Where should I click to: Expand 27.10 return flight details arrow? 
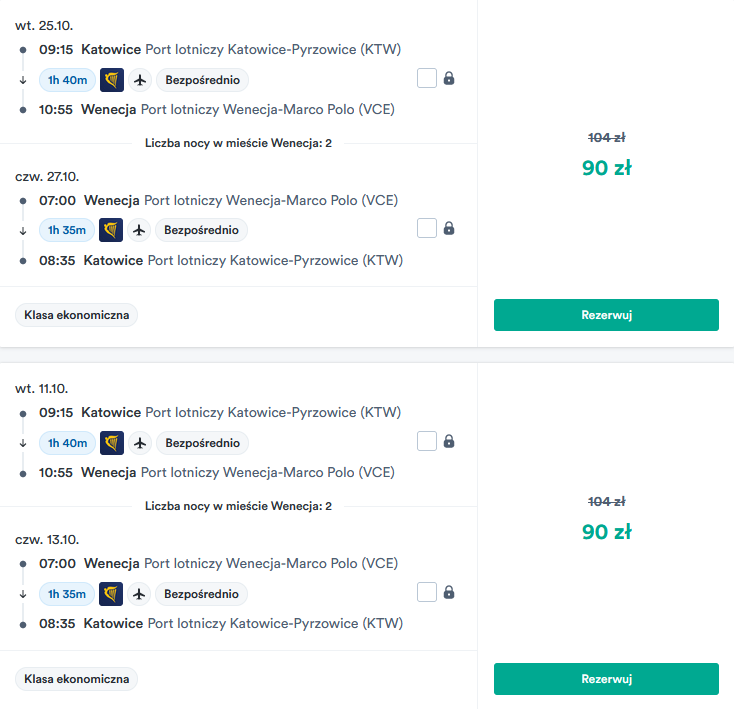[23, 231]
